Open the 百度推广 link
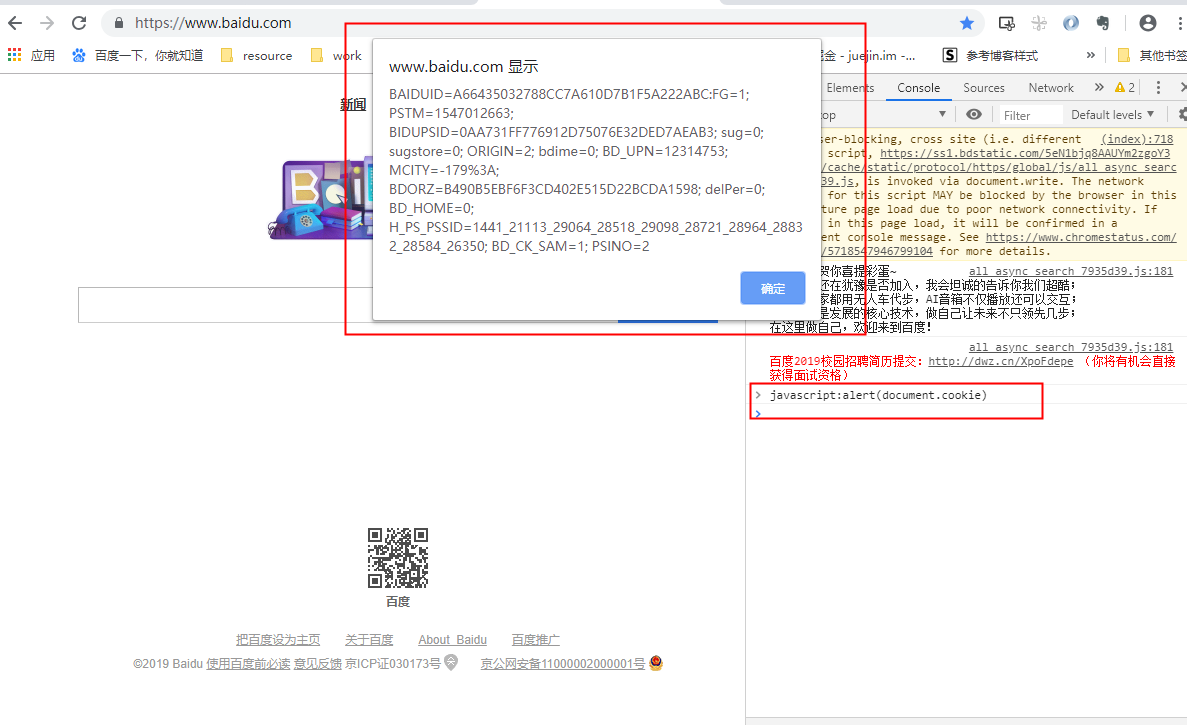Image resolution: width=1187 pixels, height=725 pixels. coord(535,640)
